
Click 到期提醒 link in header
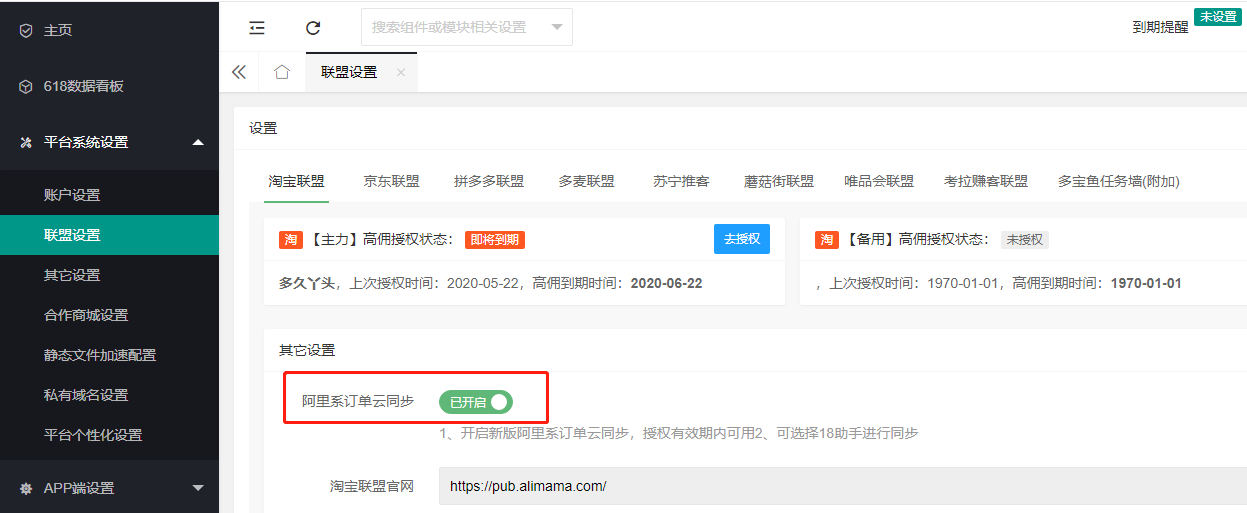pyautogui.click(x=1160, y=28)
